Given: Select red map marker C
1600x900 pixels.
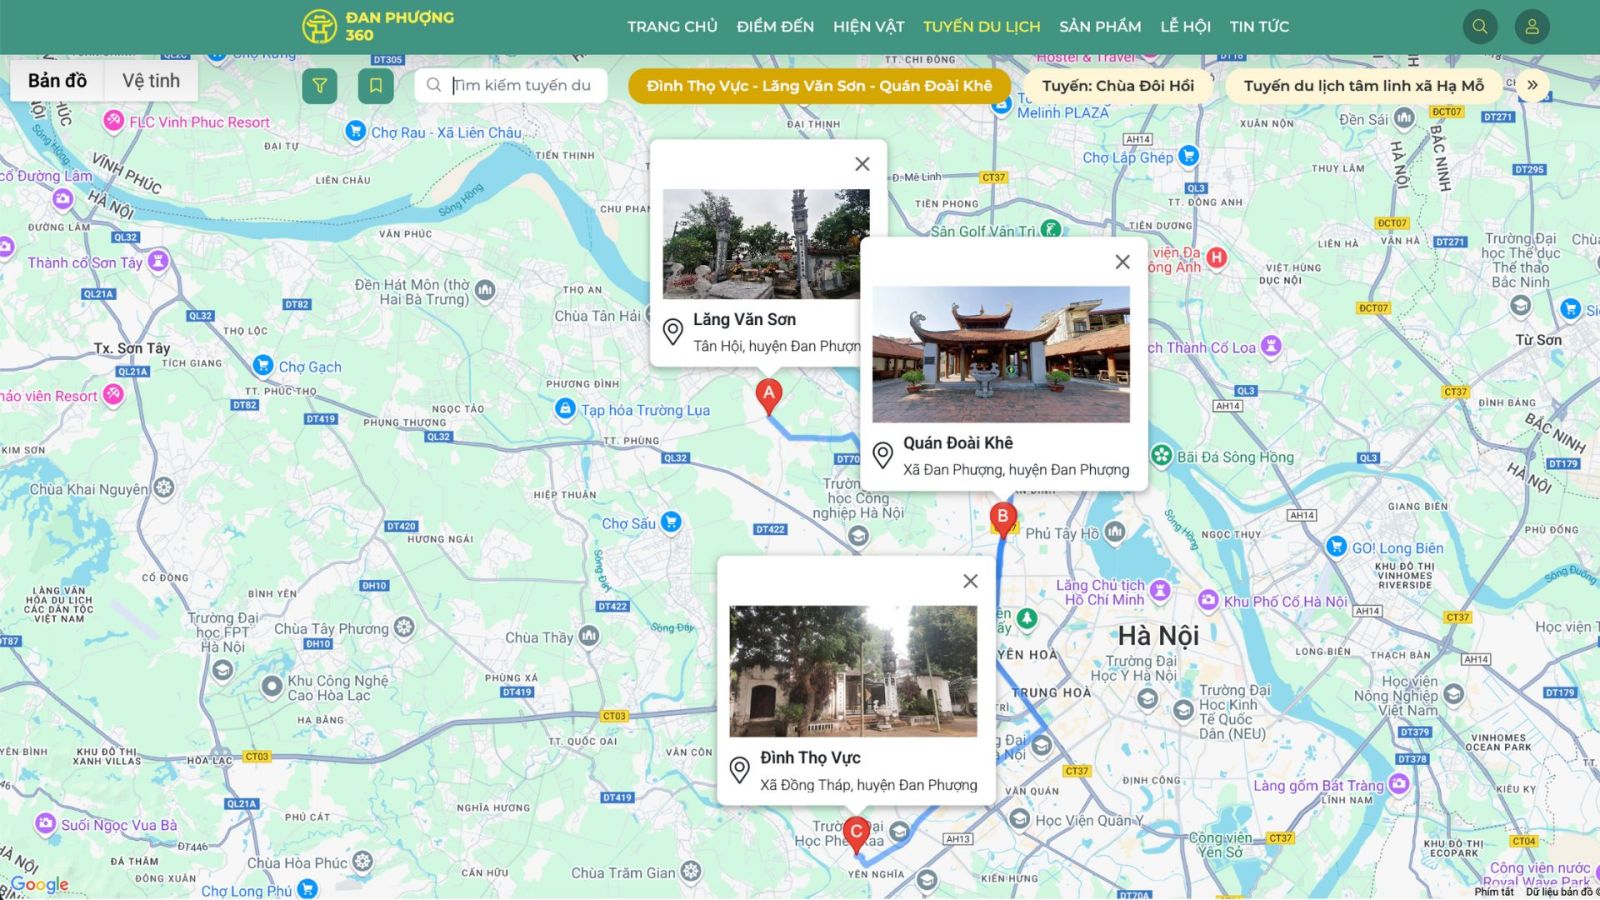Looking at the screenshot, I should coord(856,833).
